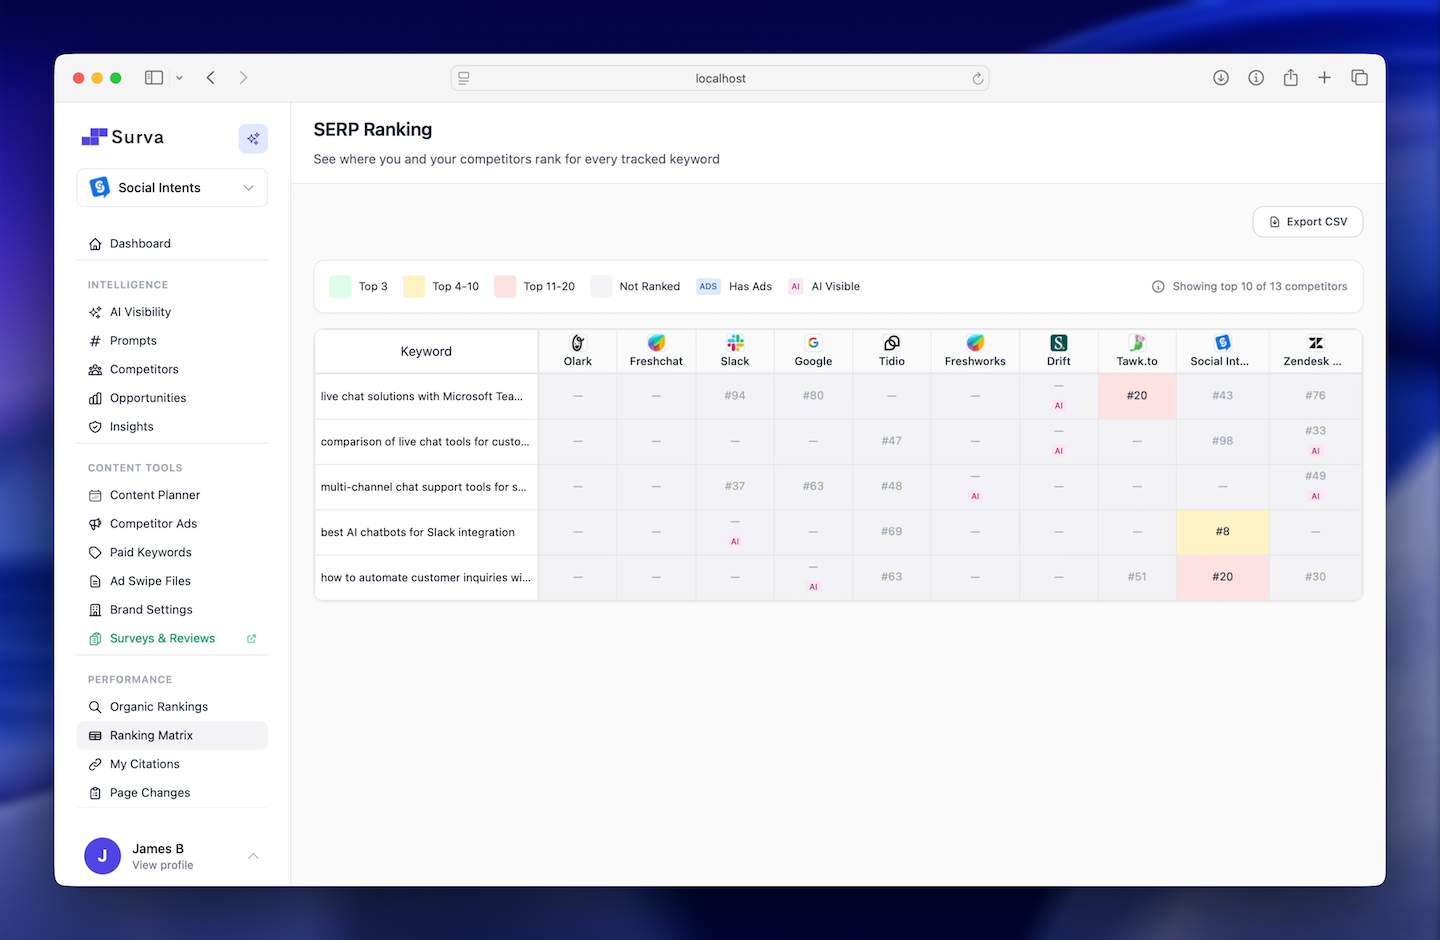The width and height of the screenshot is (1440, 940).
Task: Click the Slack logo in the column header
Action: coord(735,342)
